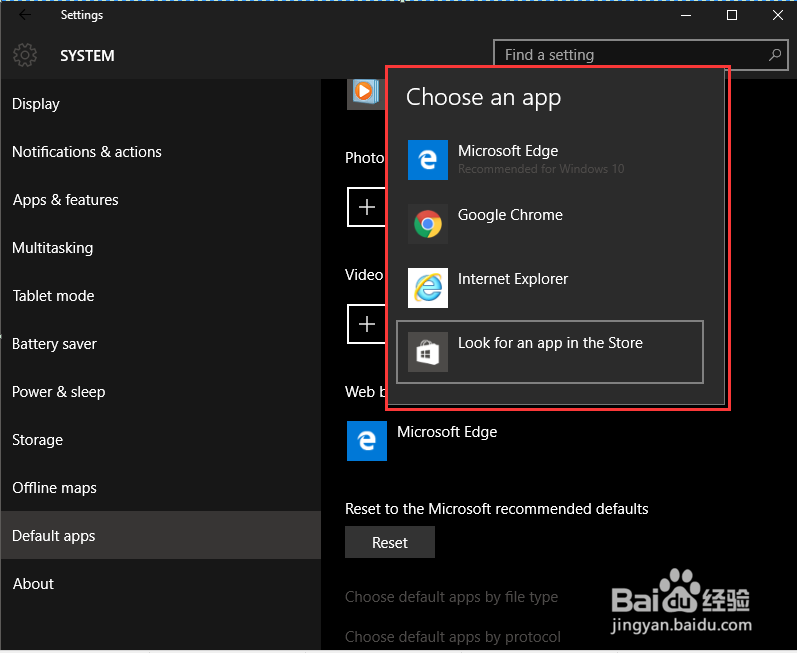
Task: Click the Store icon in chooser
Action: [428, 352]
